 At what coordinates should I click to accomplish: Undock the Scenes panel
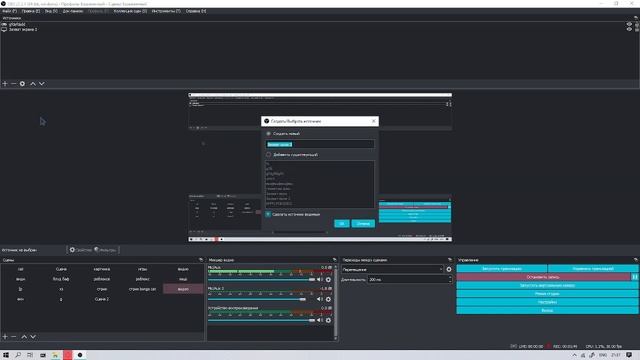point(201,260)
